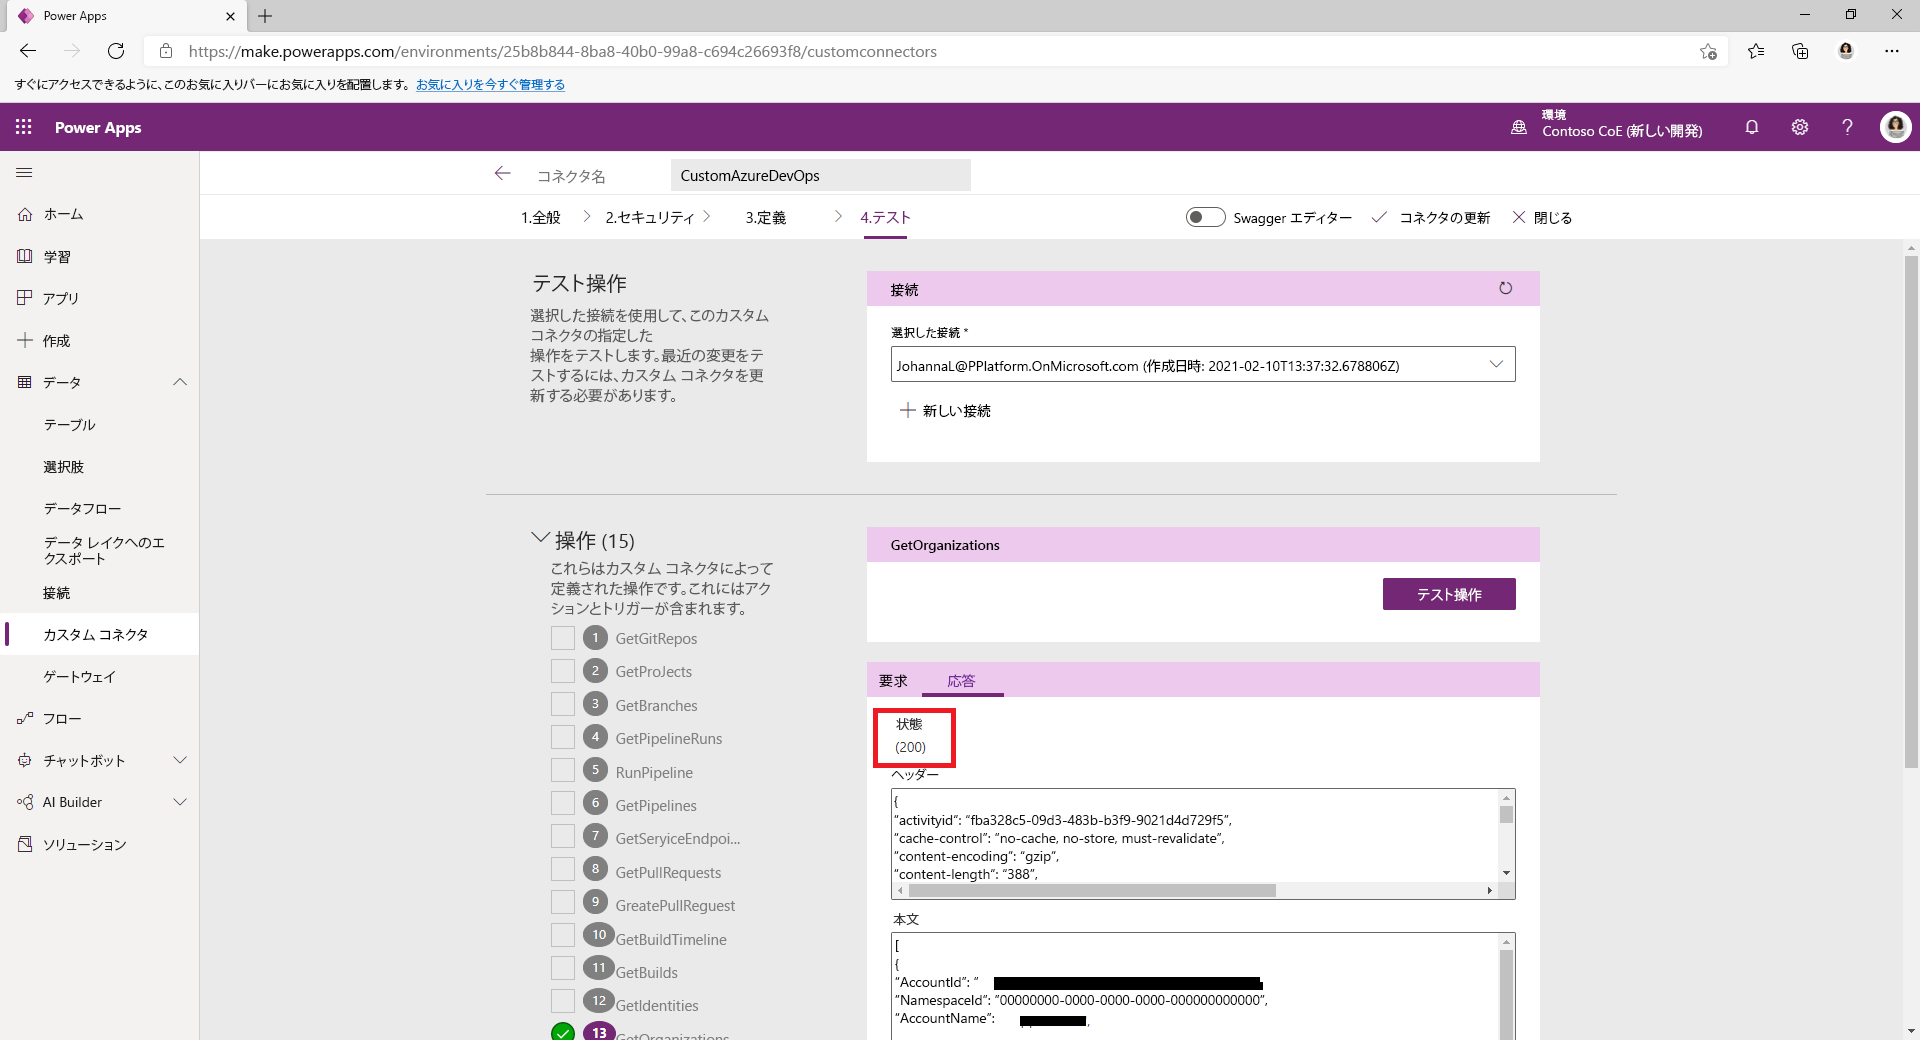Collapse the Data section chevron in sidebar

point(180,382)
